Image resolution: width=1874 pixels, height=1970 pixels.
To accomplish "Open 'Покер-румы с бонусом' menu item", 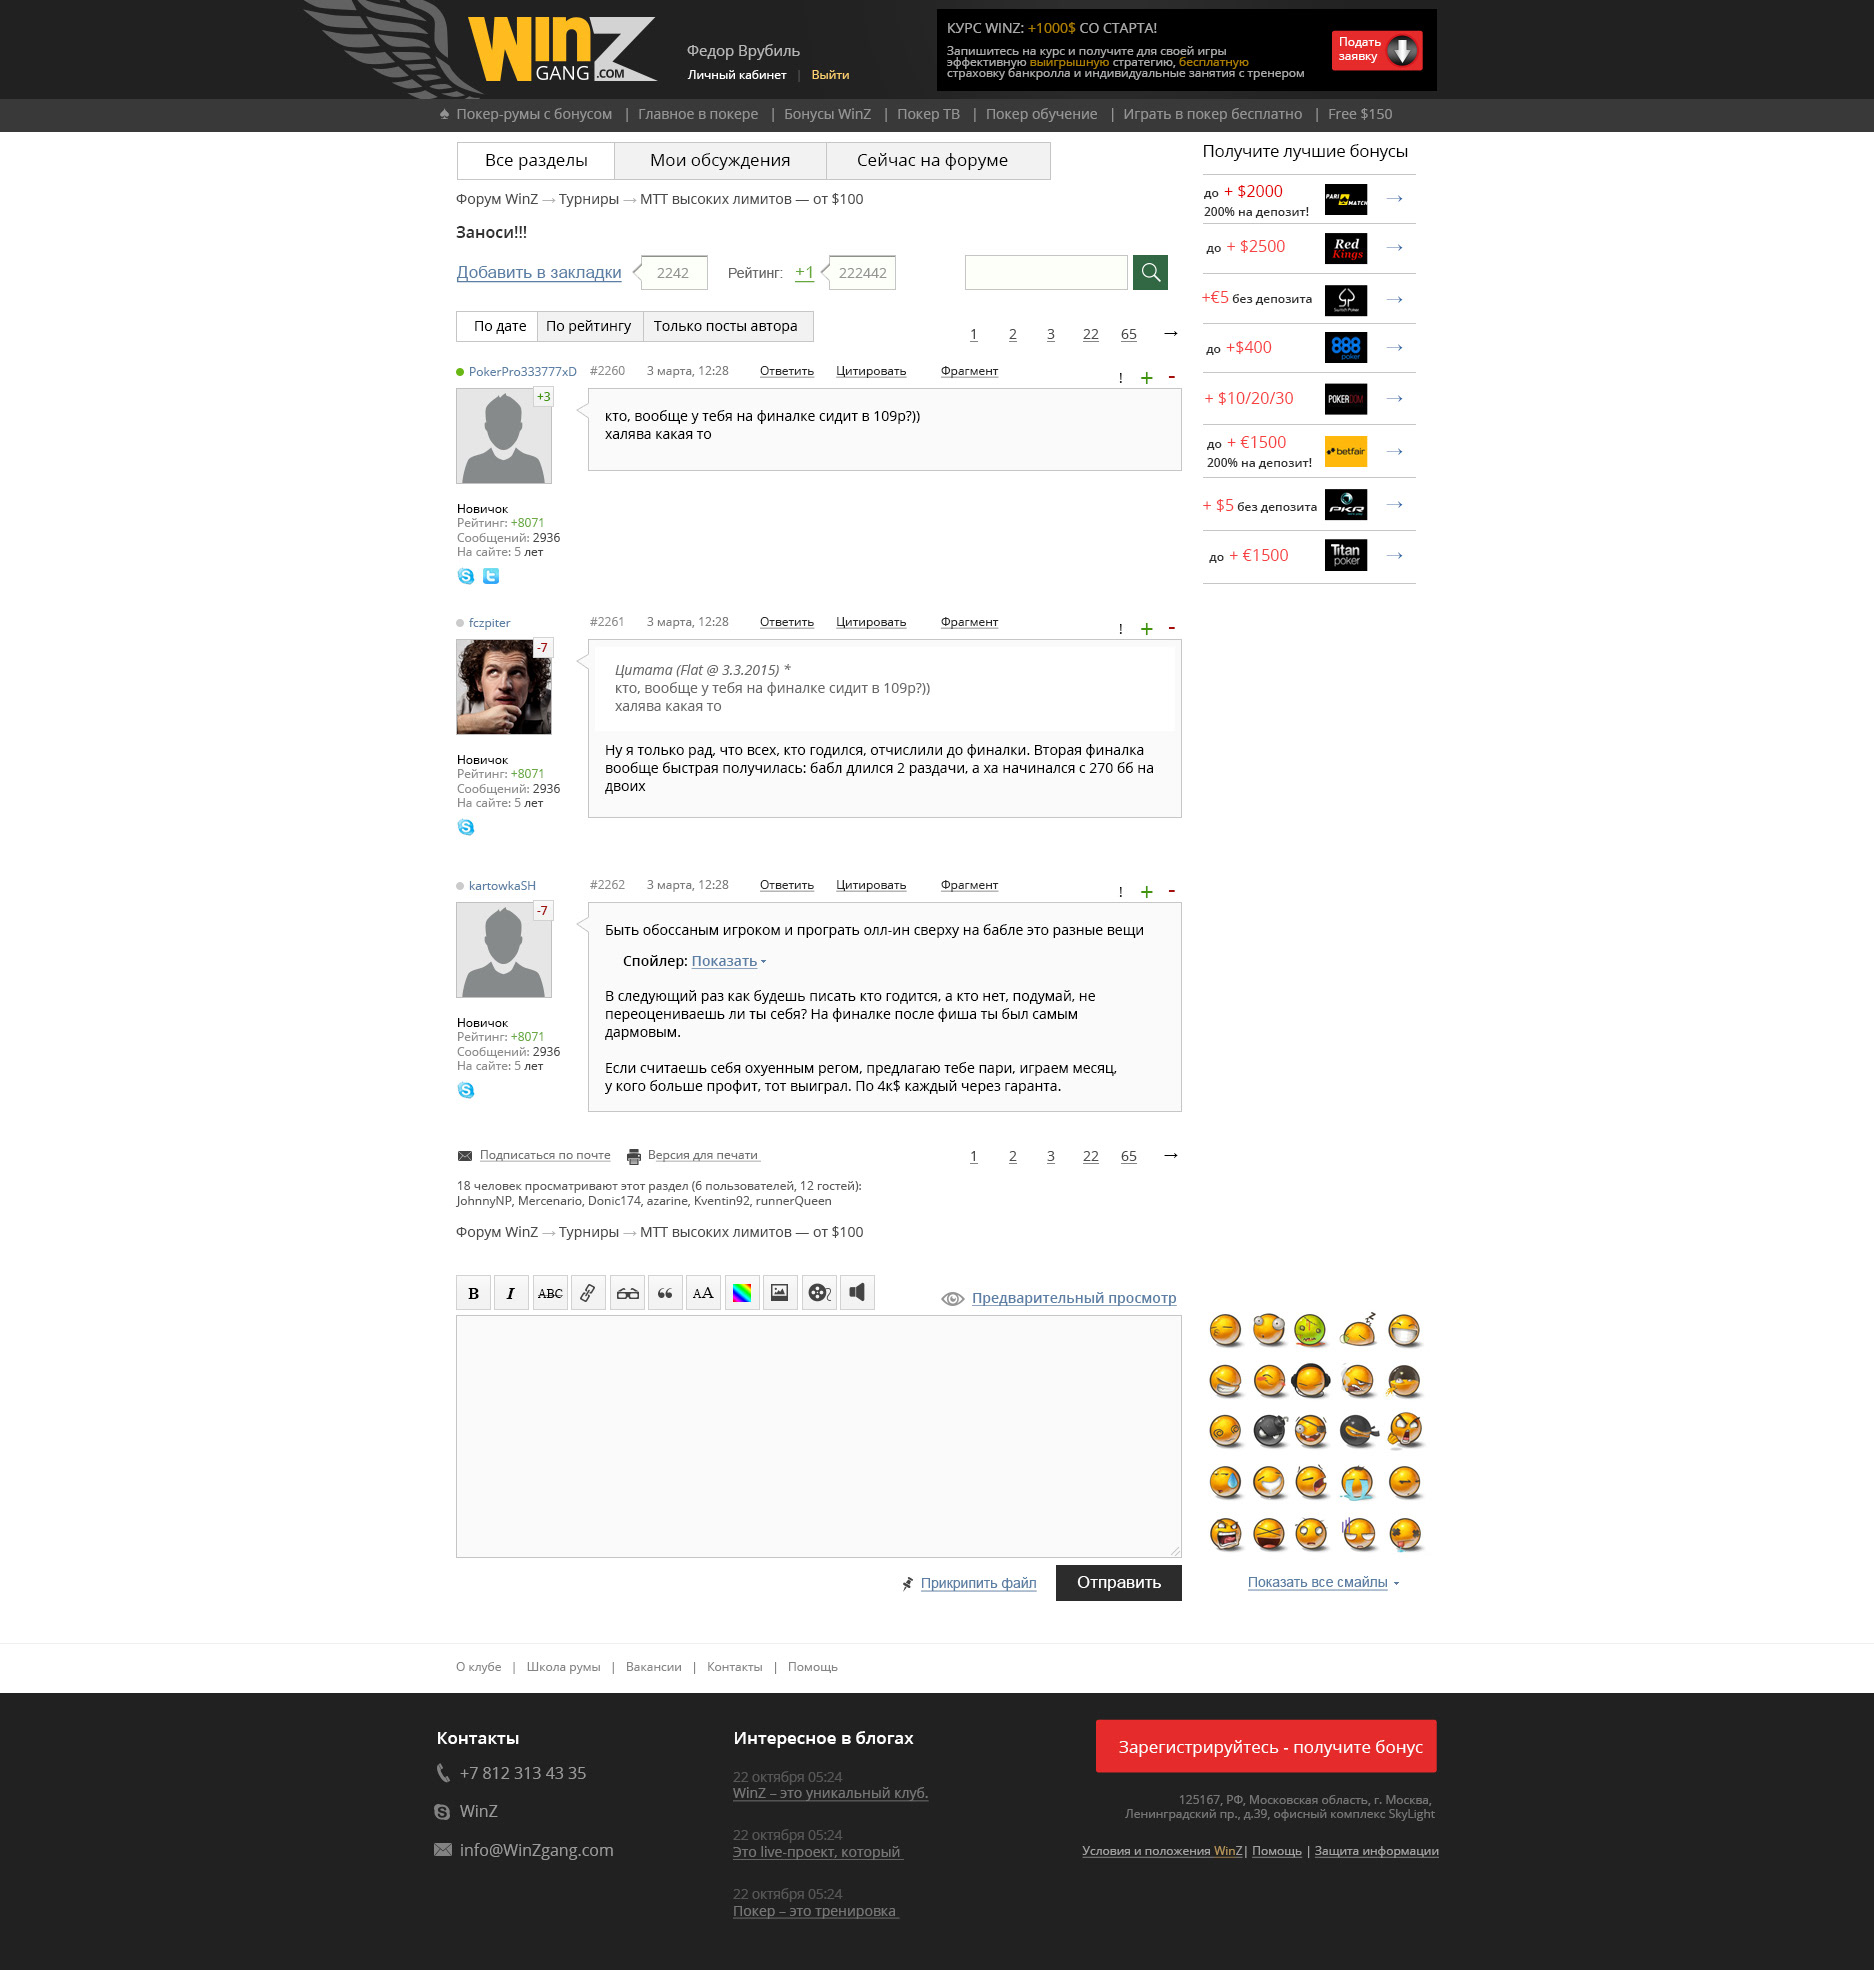I will tap(534, 114).
